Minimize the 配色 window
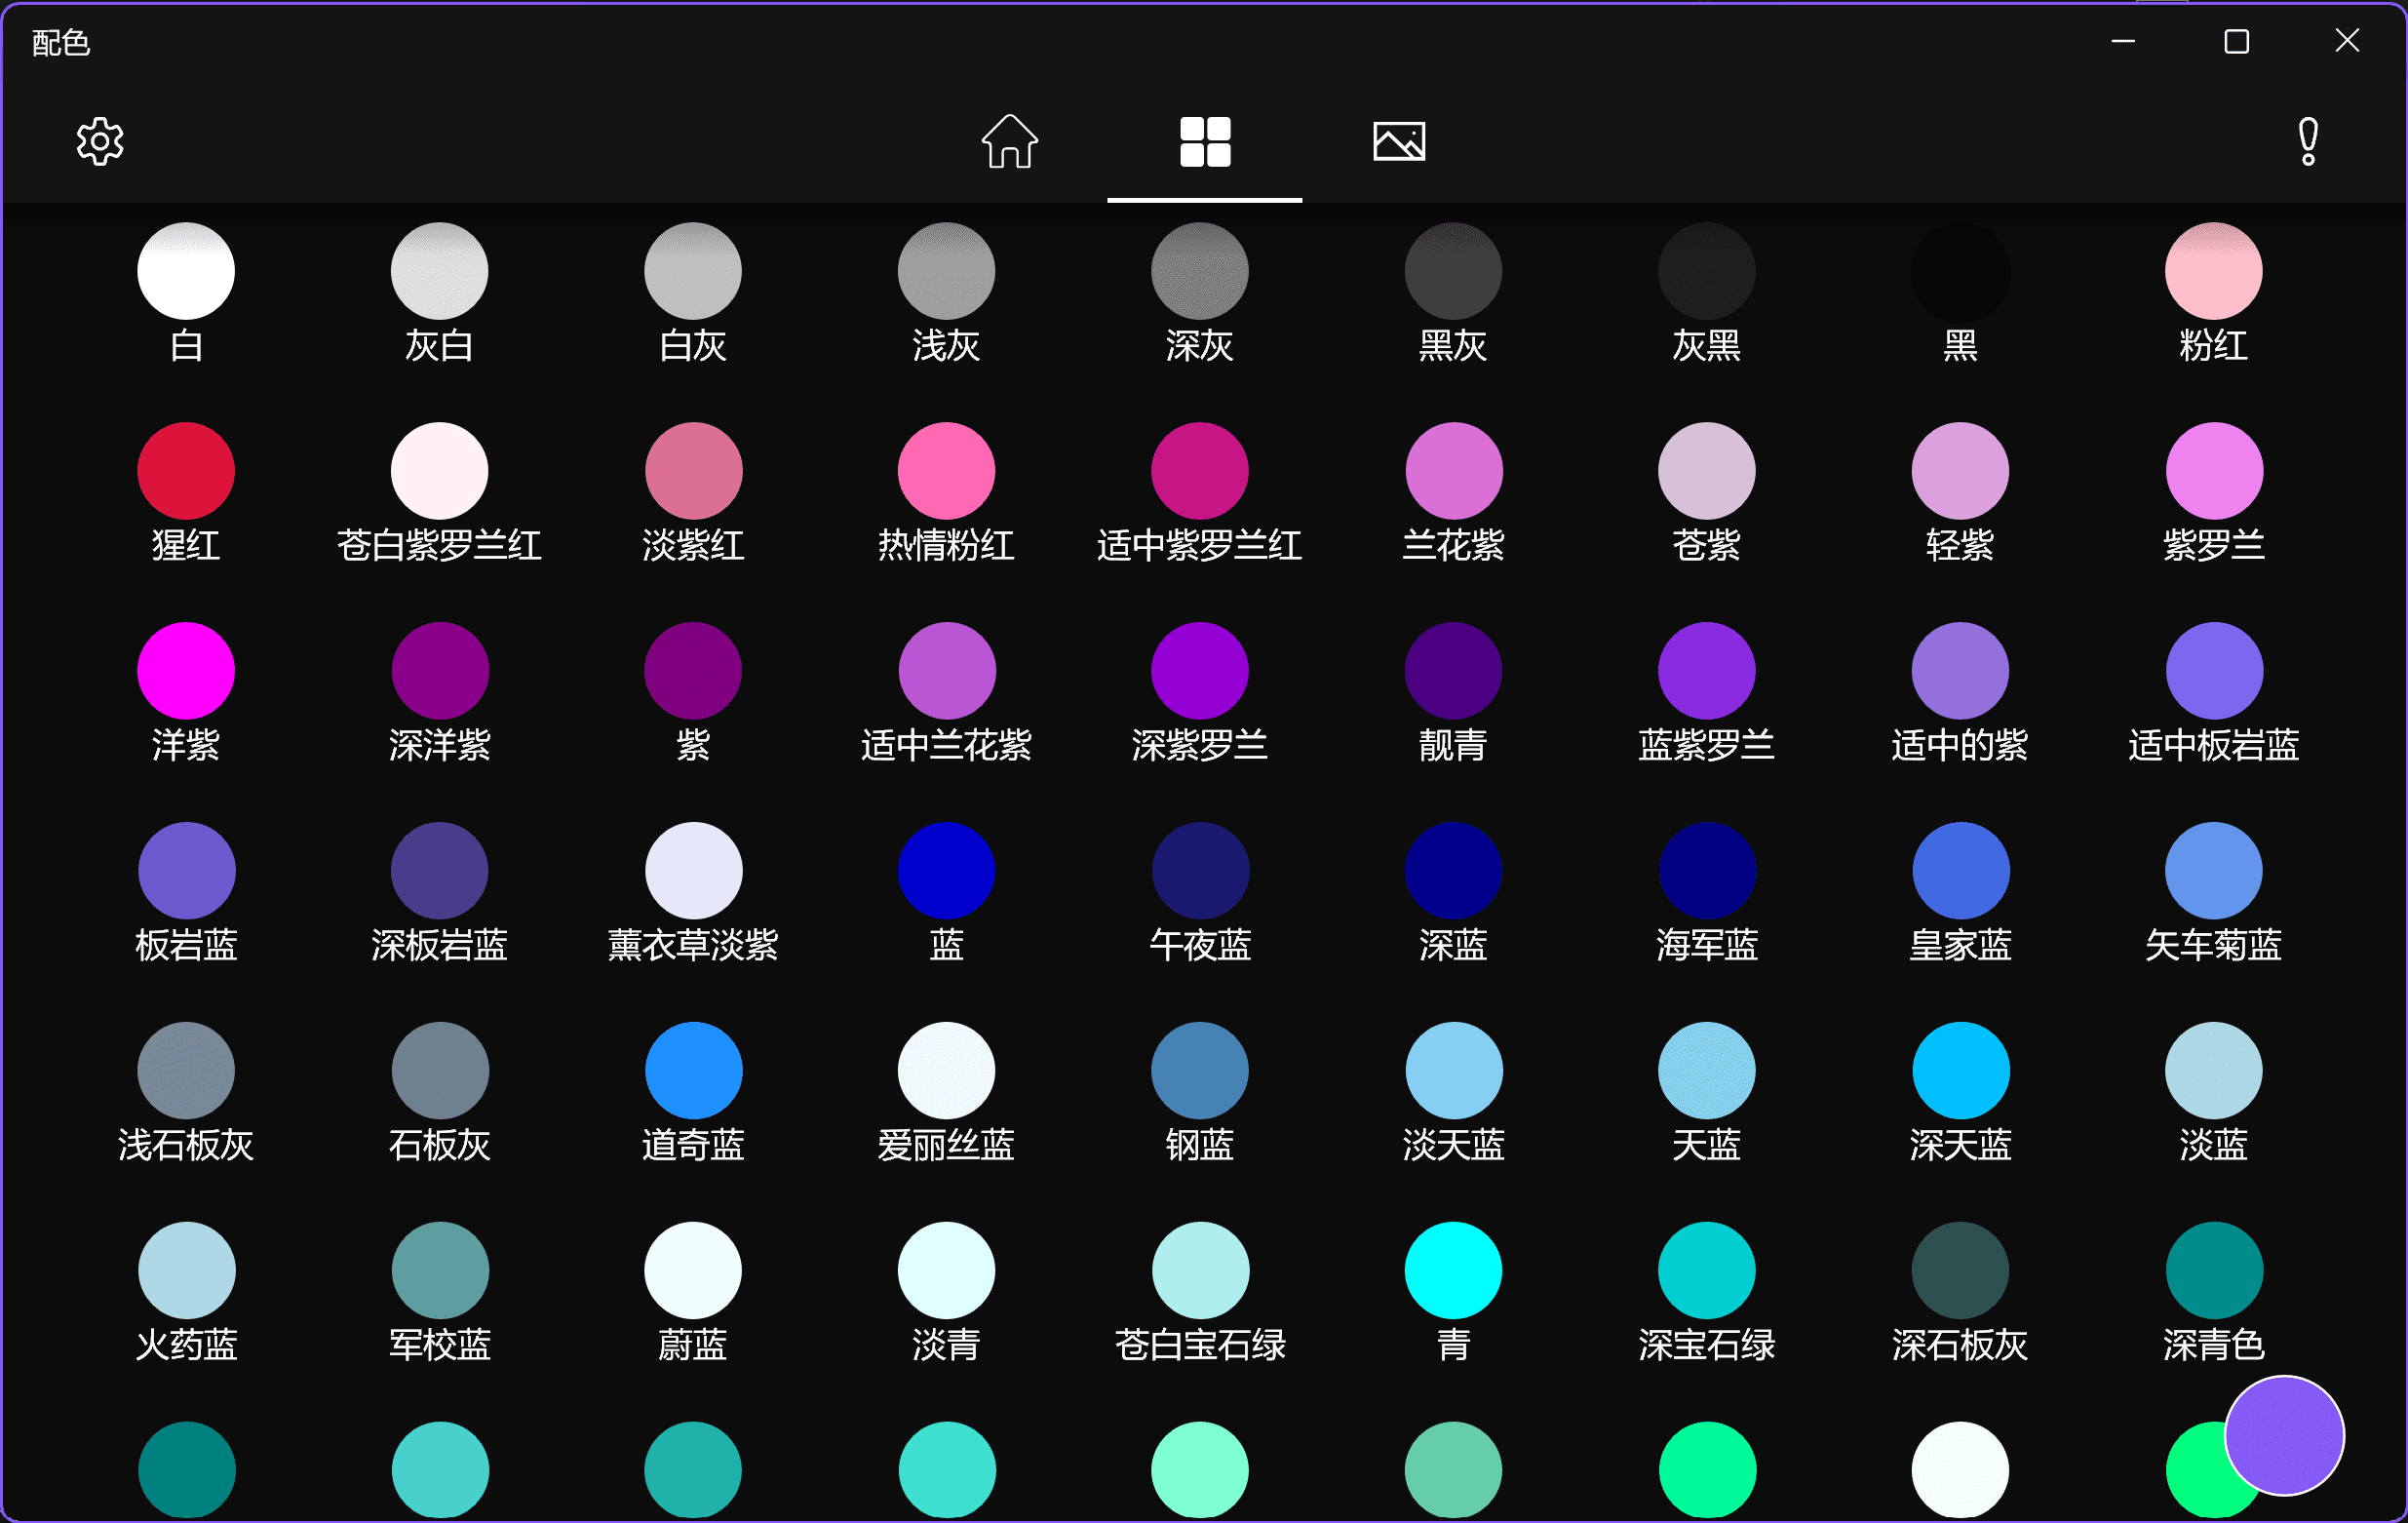Viewport: 2408px width, 1523px height. pyautogui.click(x=2123, y=41)
